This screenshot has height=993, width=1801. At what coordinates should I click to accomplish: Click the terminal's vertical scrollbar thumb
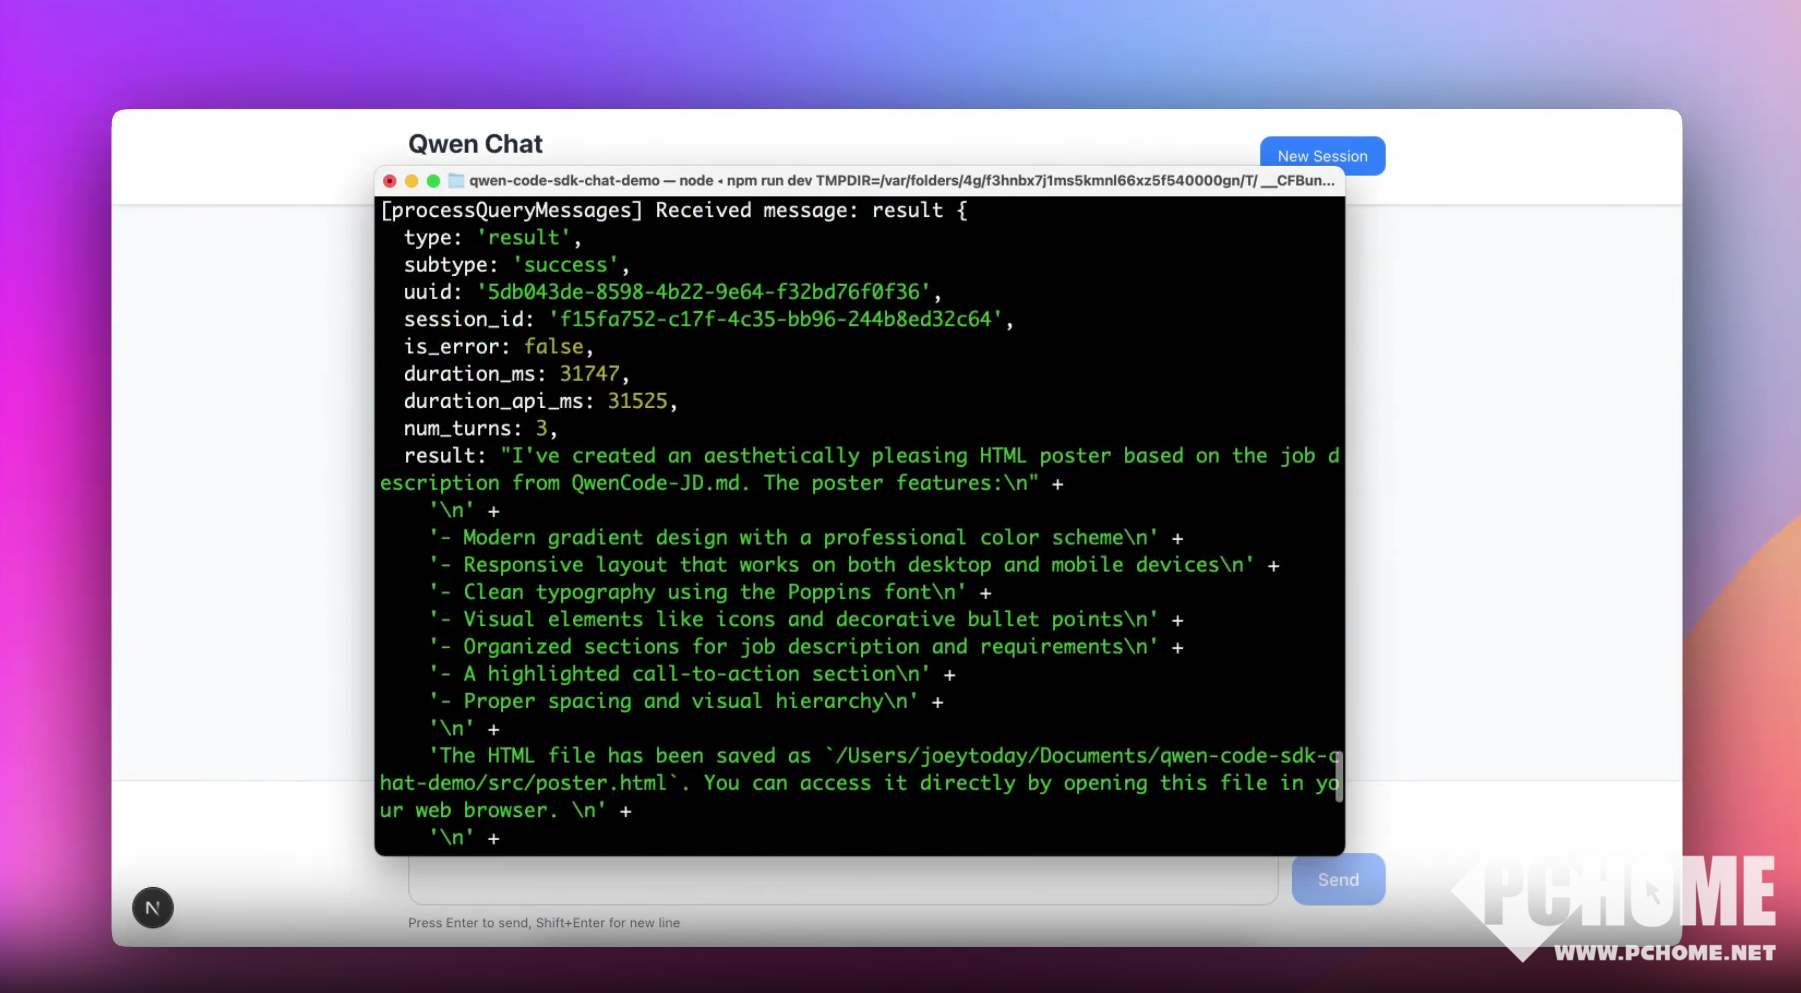(x=1337, y=776)
